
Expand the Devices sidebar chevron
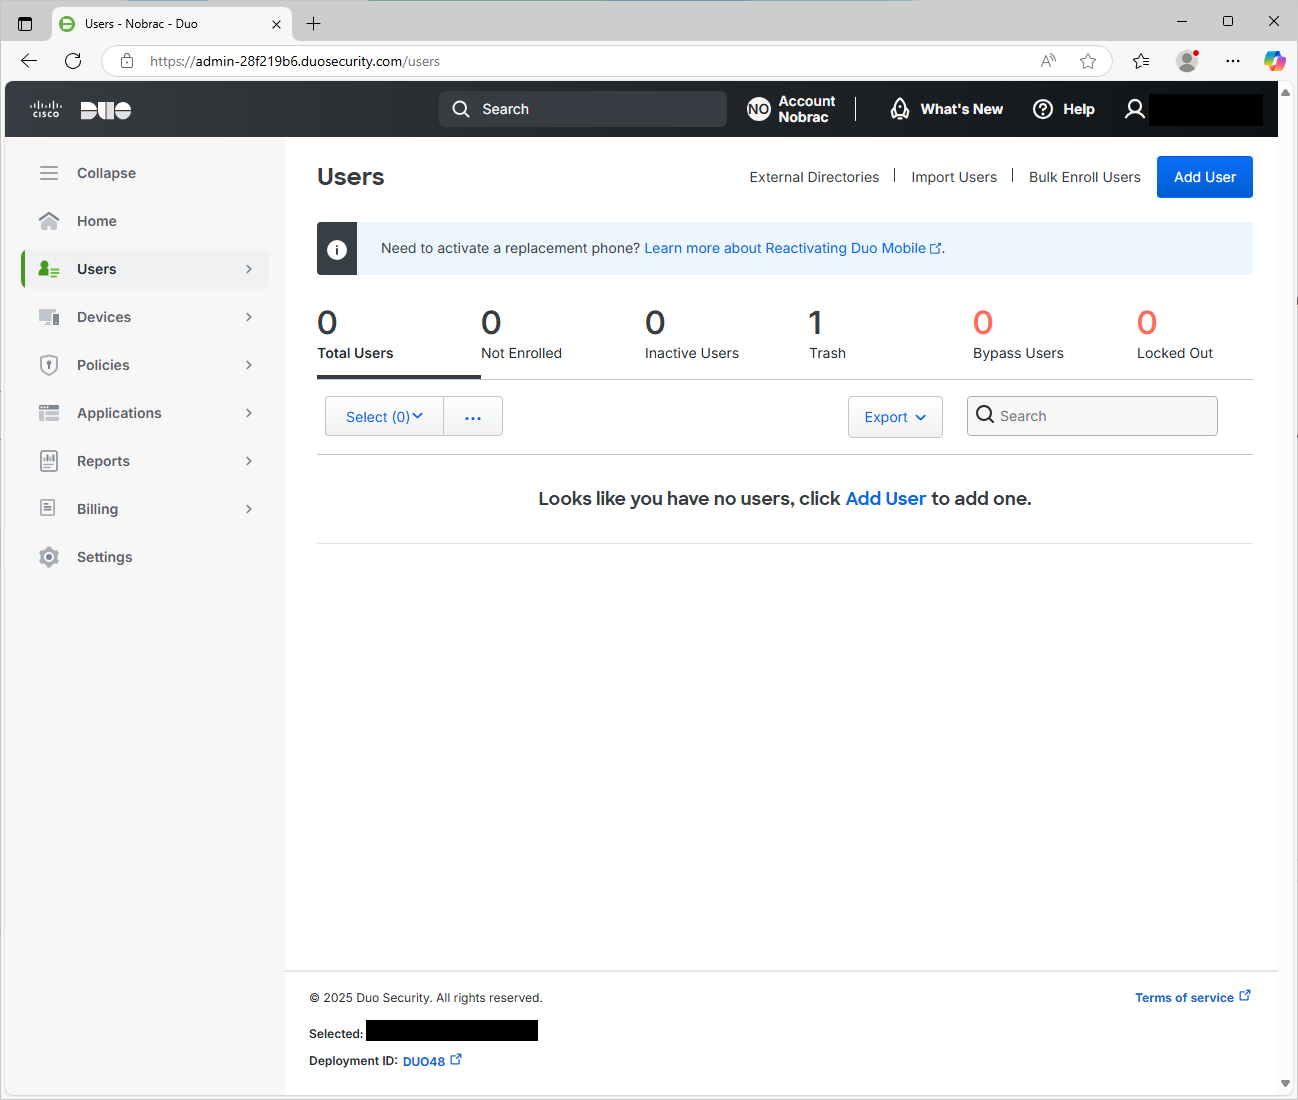point(249,317)
